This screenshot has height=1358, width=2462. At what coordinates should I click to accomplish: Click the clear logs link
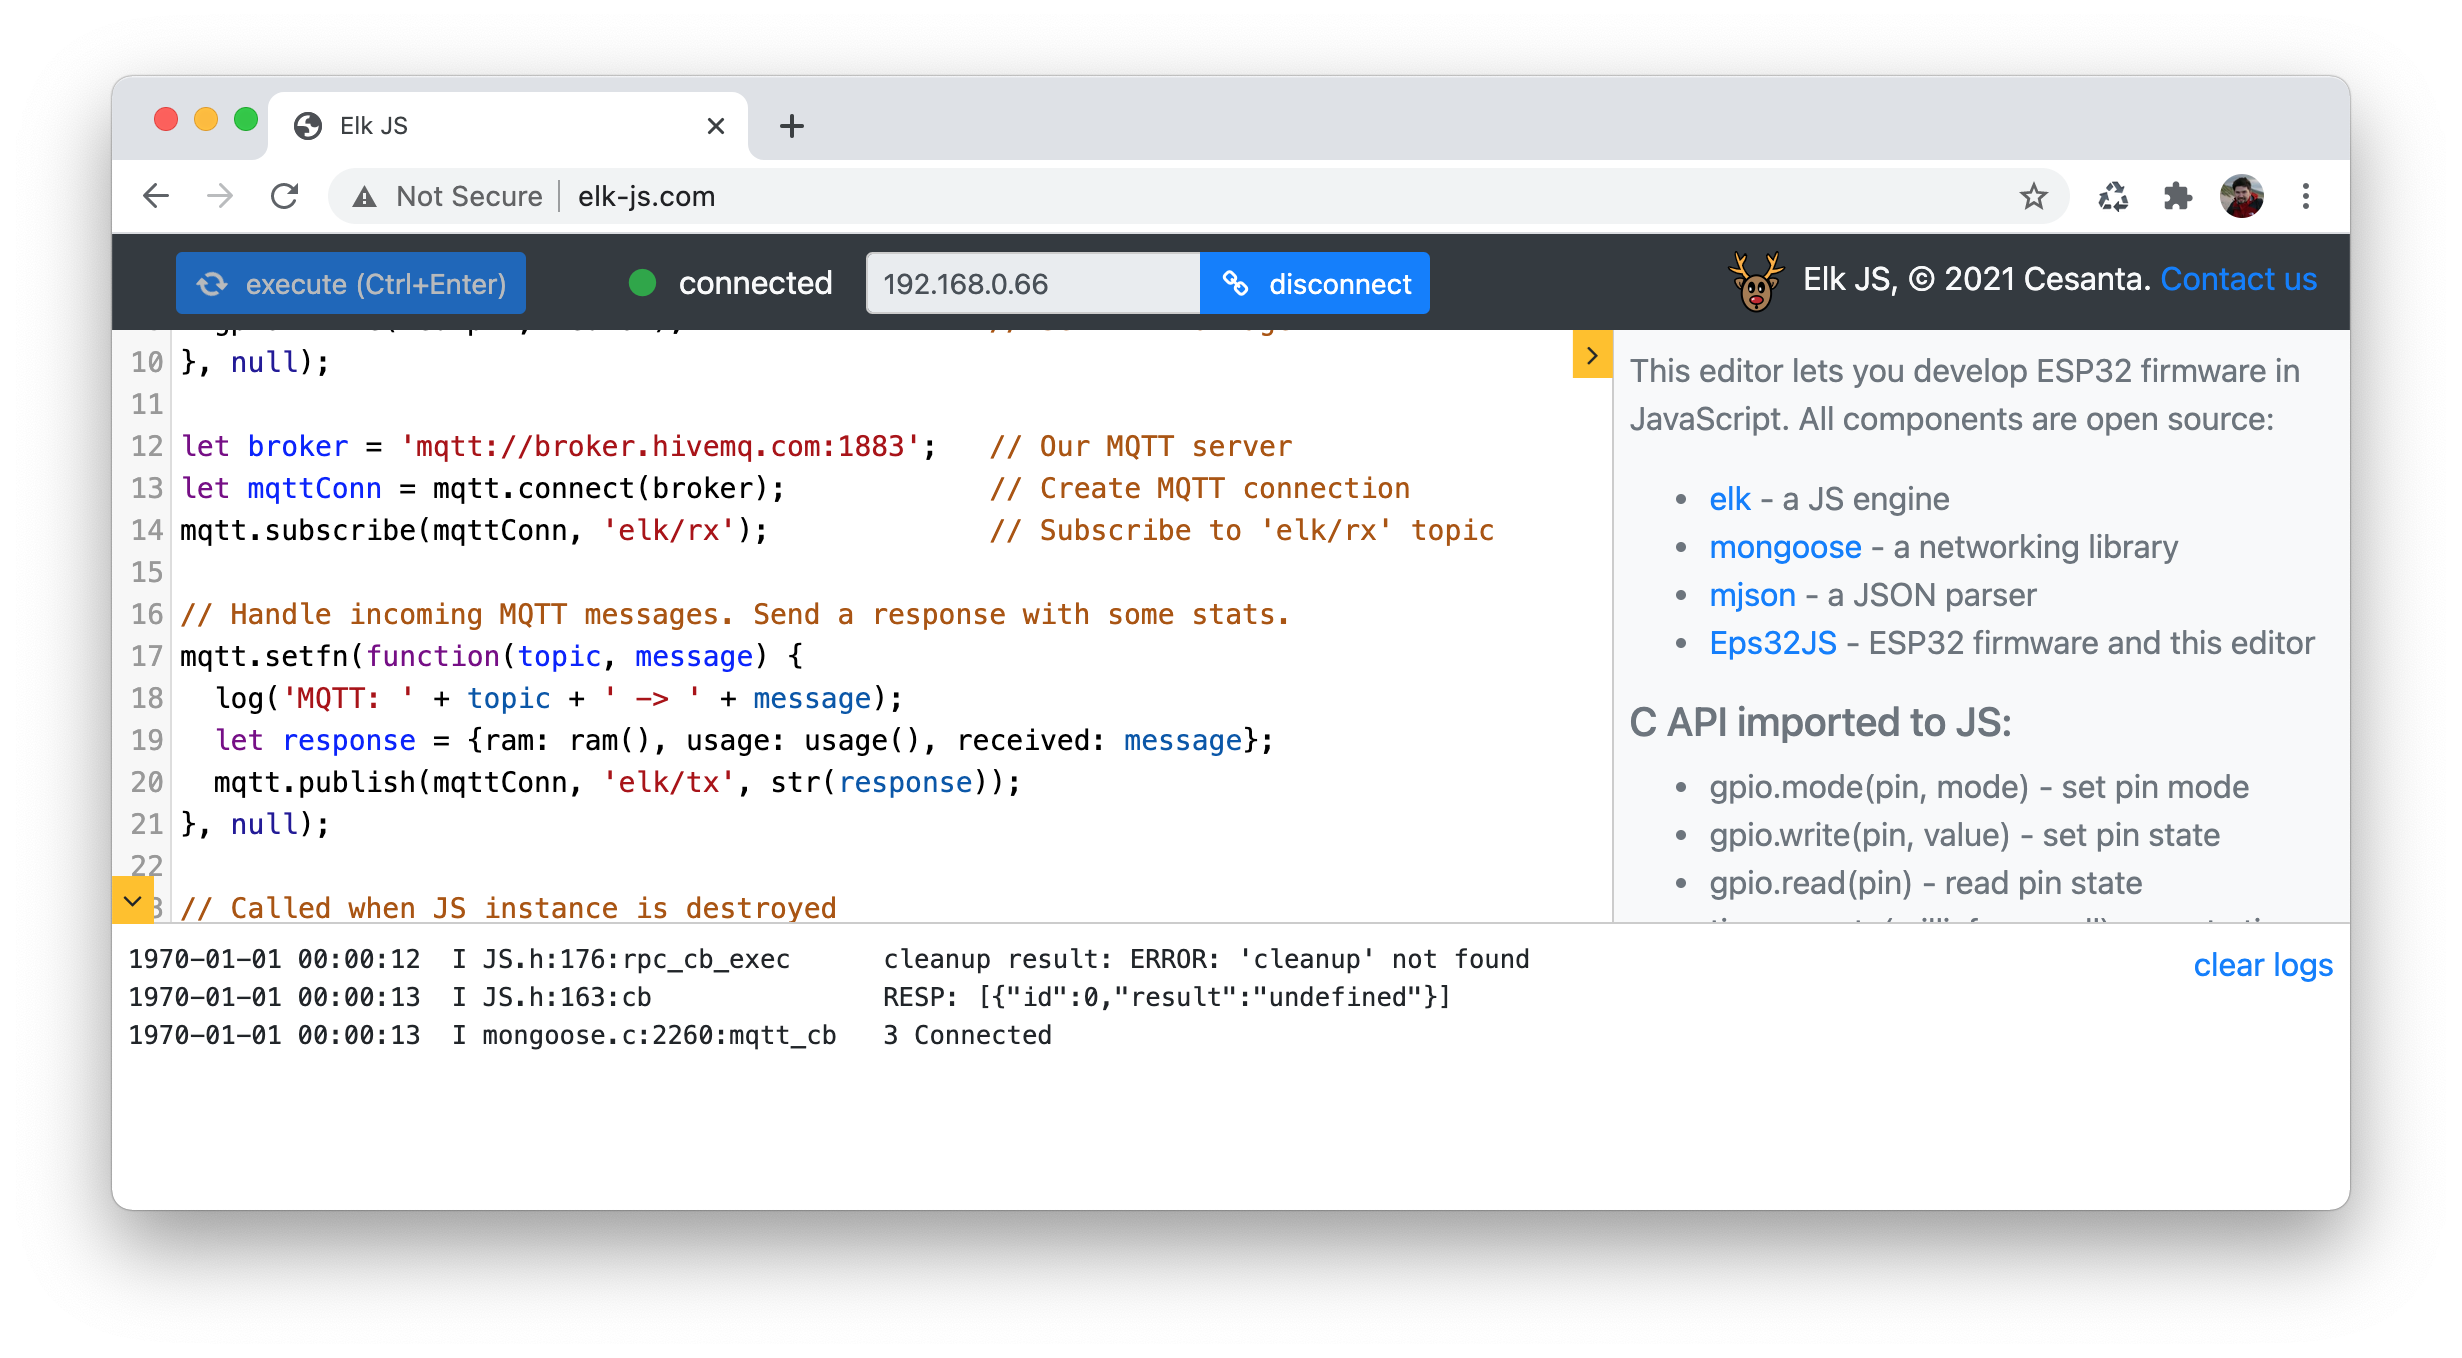point(2262,965)
